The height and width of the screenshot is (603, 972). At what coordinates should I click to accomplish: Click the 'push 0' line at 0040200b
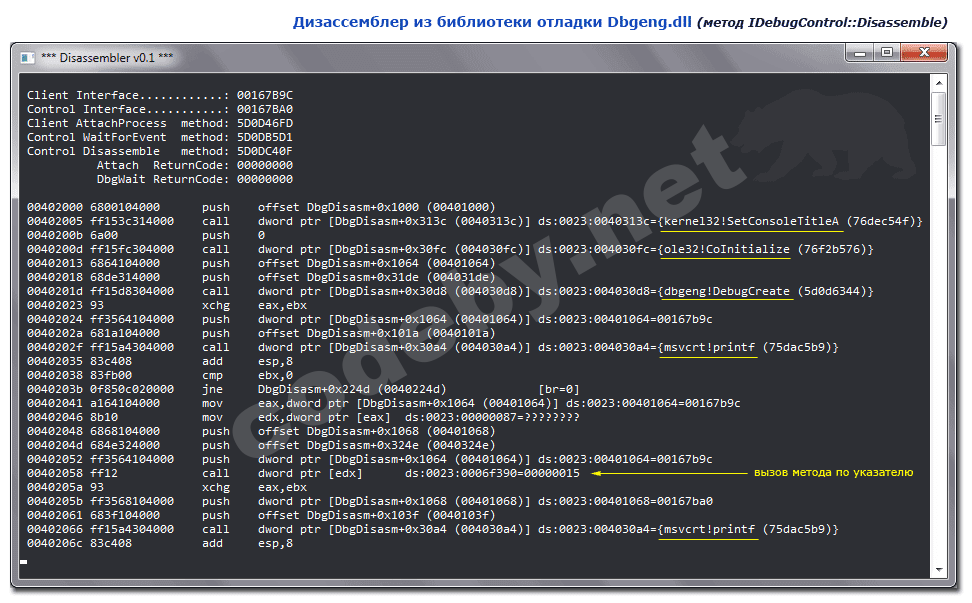(x=146, y=235)
